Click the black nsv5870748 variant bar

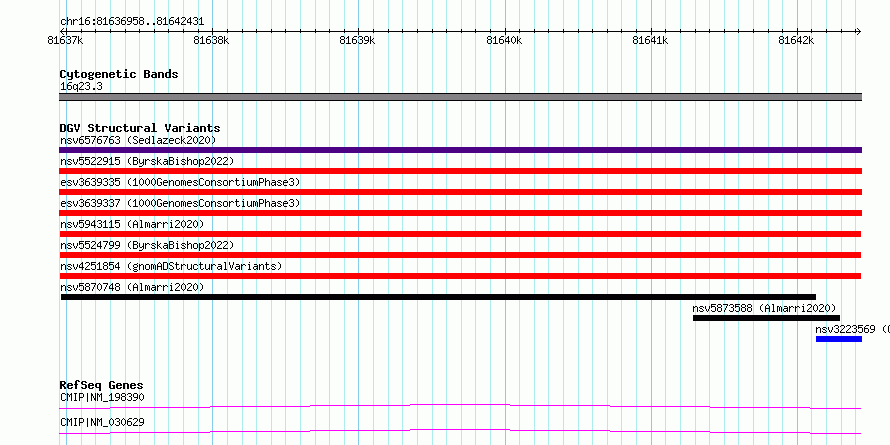[x=438, y=297]
